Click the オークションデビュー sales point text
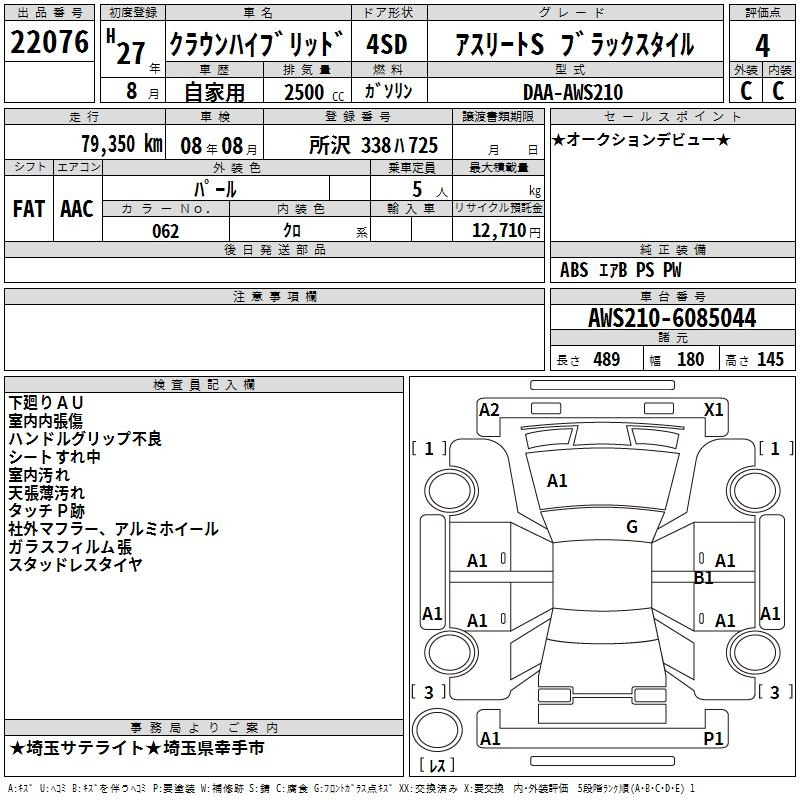This screenshot has width=800, height=800. pos(640,139)
